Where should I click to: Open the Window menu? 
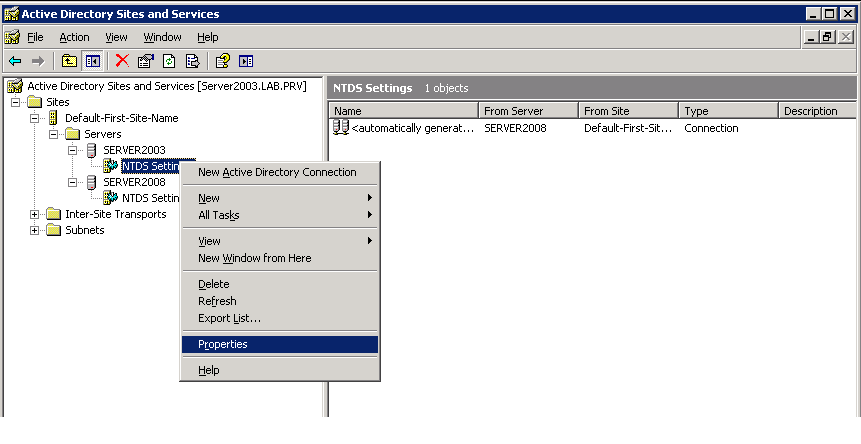162,37
